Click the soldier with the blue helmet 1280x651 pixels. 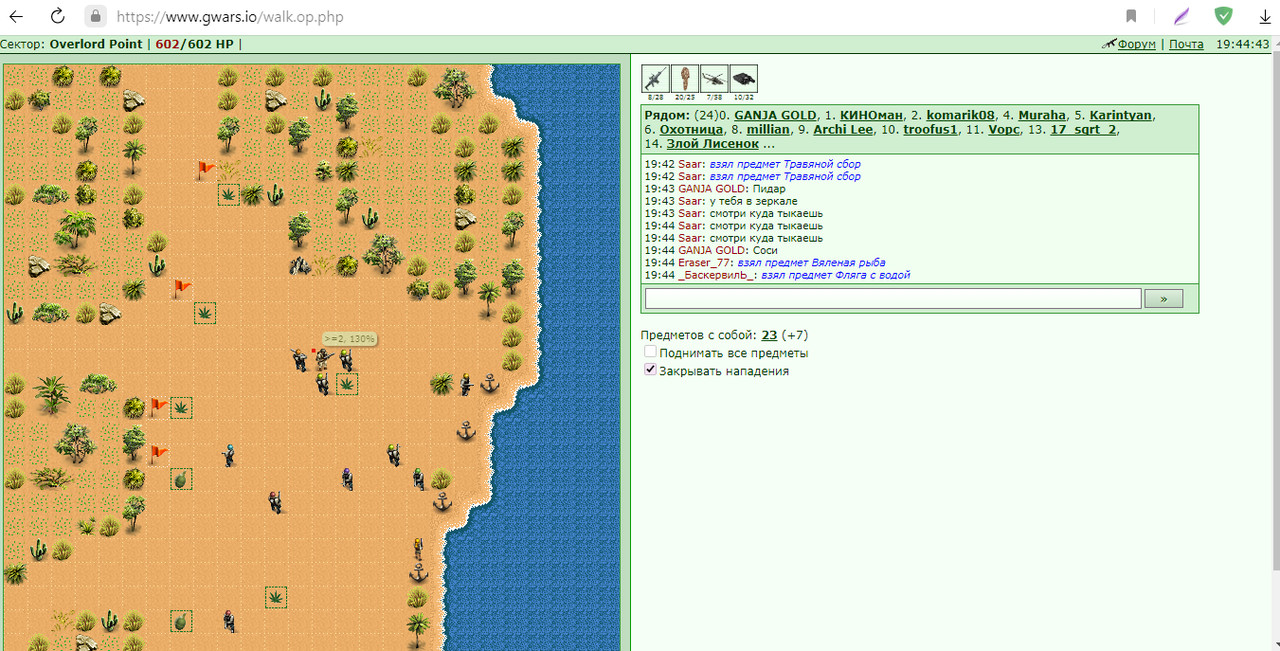point(229,454)
